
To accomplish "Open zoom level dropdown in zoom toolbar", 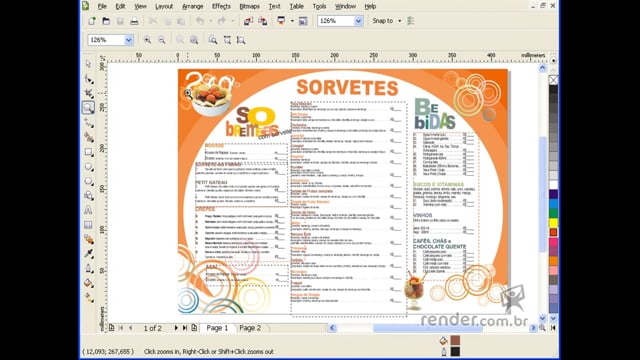I will tap(128, 40).
